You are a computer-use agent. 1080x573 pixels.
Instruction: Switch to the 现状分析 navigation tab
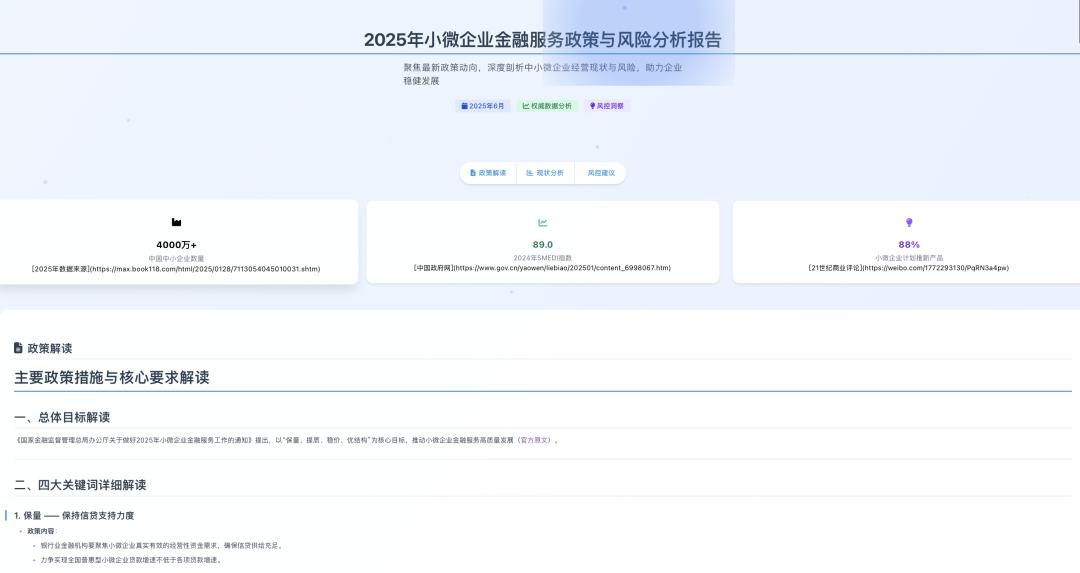point(545,173)
